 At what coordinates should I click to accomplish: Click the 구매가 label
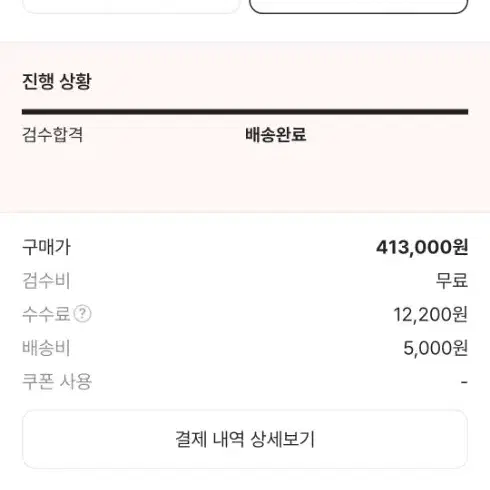click(x=46, y=247)
